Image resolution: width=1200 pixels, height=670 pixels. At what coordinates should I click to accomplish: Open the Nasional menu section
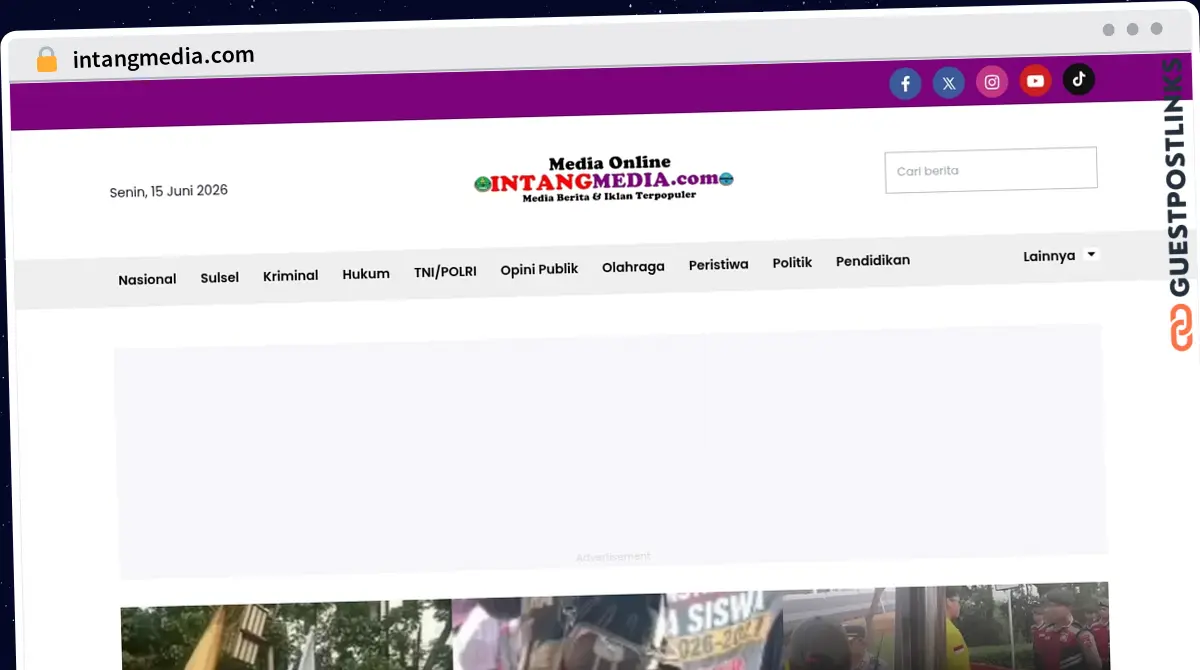point(147,279)
